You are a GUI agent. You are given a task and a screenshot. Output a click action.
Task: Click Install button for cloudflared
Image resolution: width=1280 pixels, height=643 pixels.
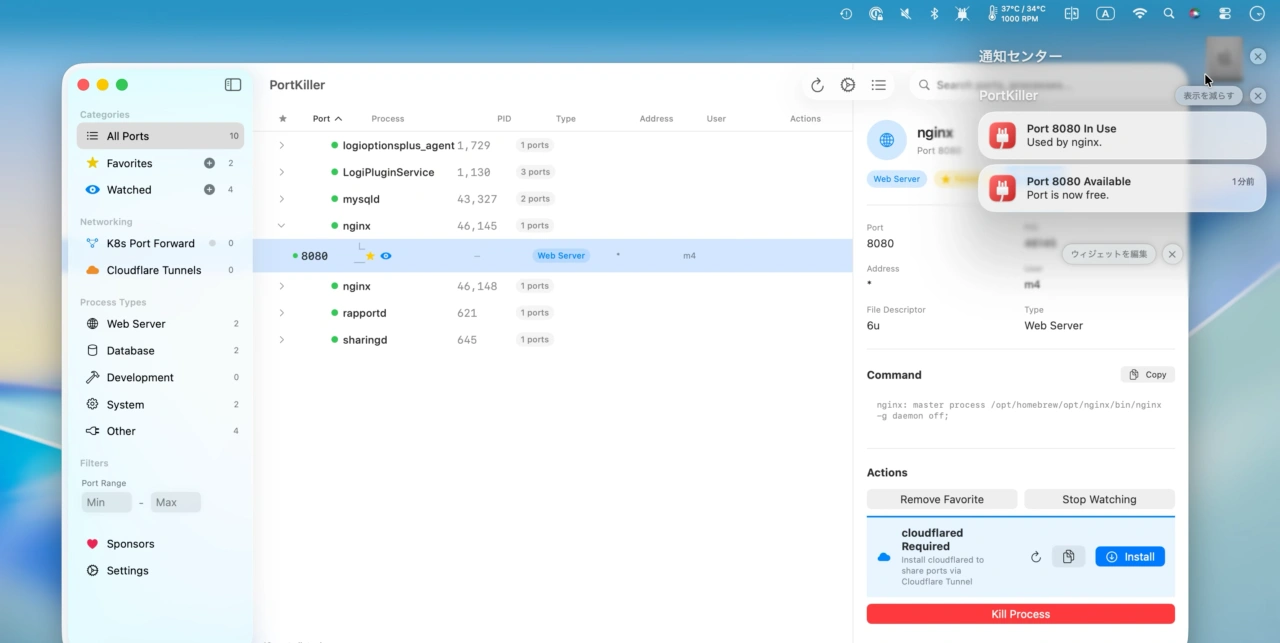tap(1130, 557)
